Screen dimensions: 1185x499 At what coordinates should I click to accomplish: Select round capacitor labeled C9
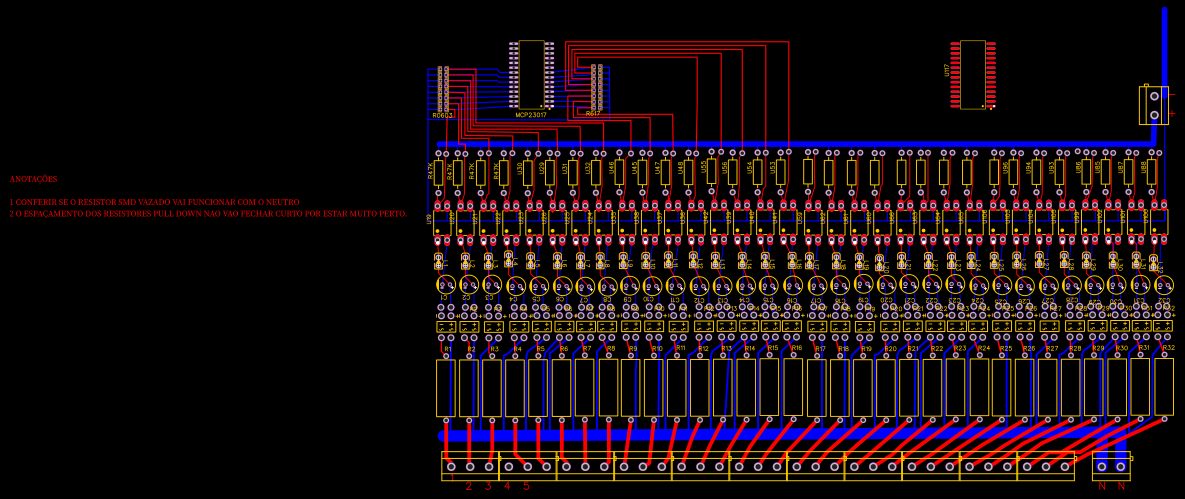pos(630,286)
